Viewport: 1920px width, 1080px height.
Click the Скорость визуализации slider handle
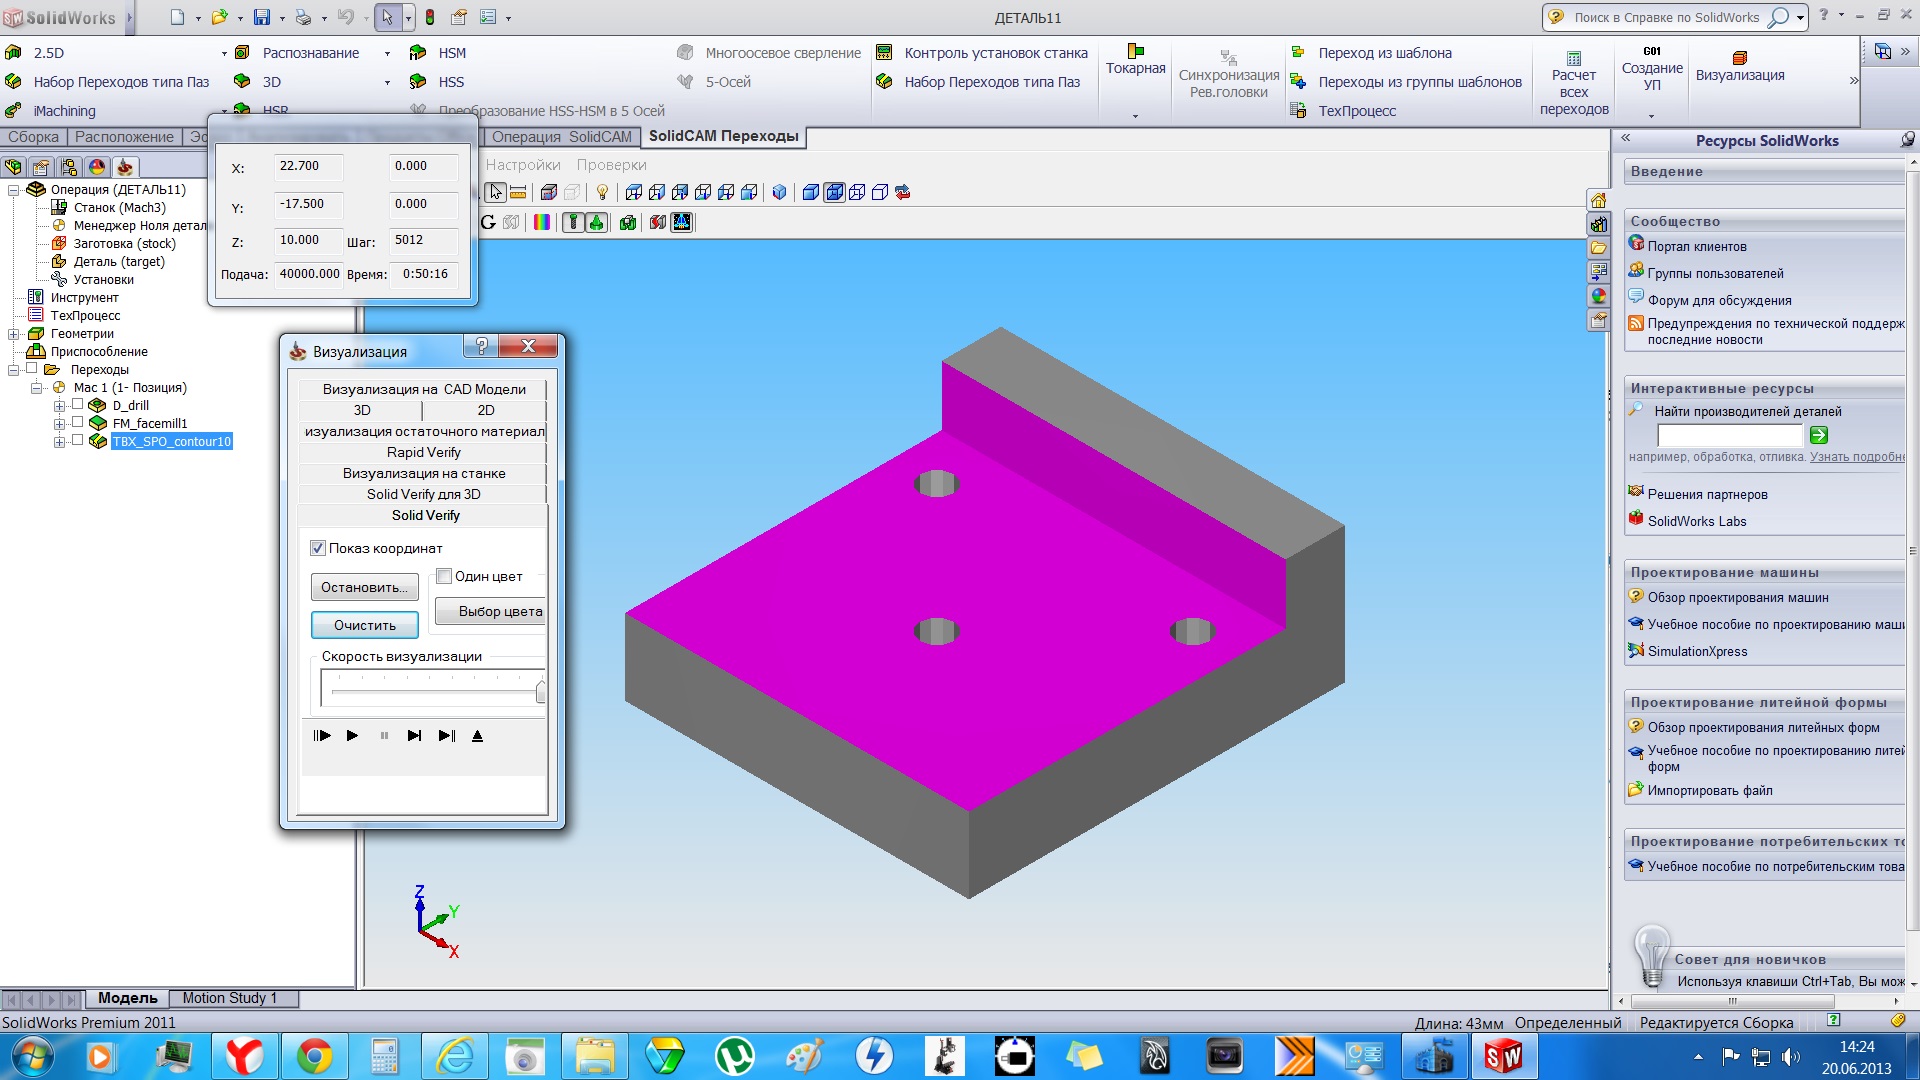pyautogui.click(x=541, y=691)
